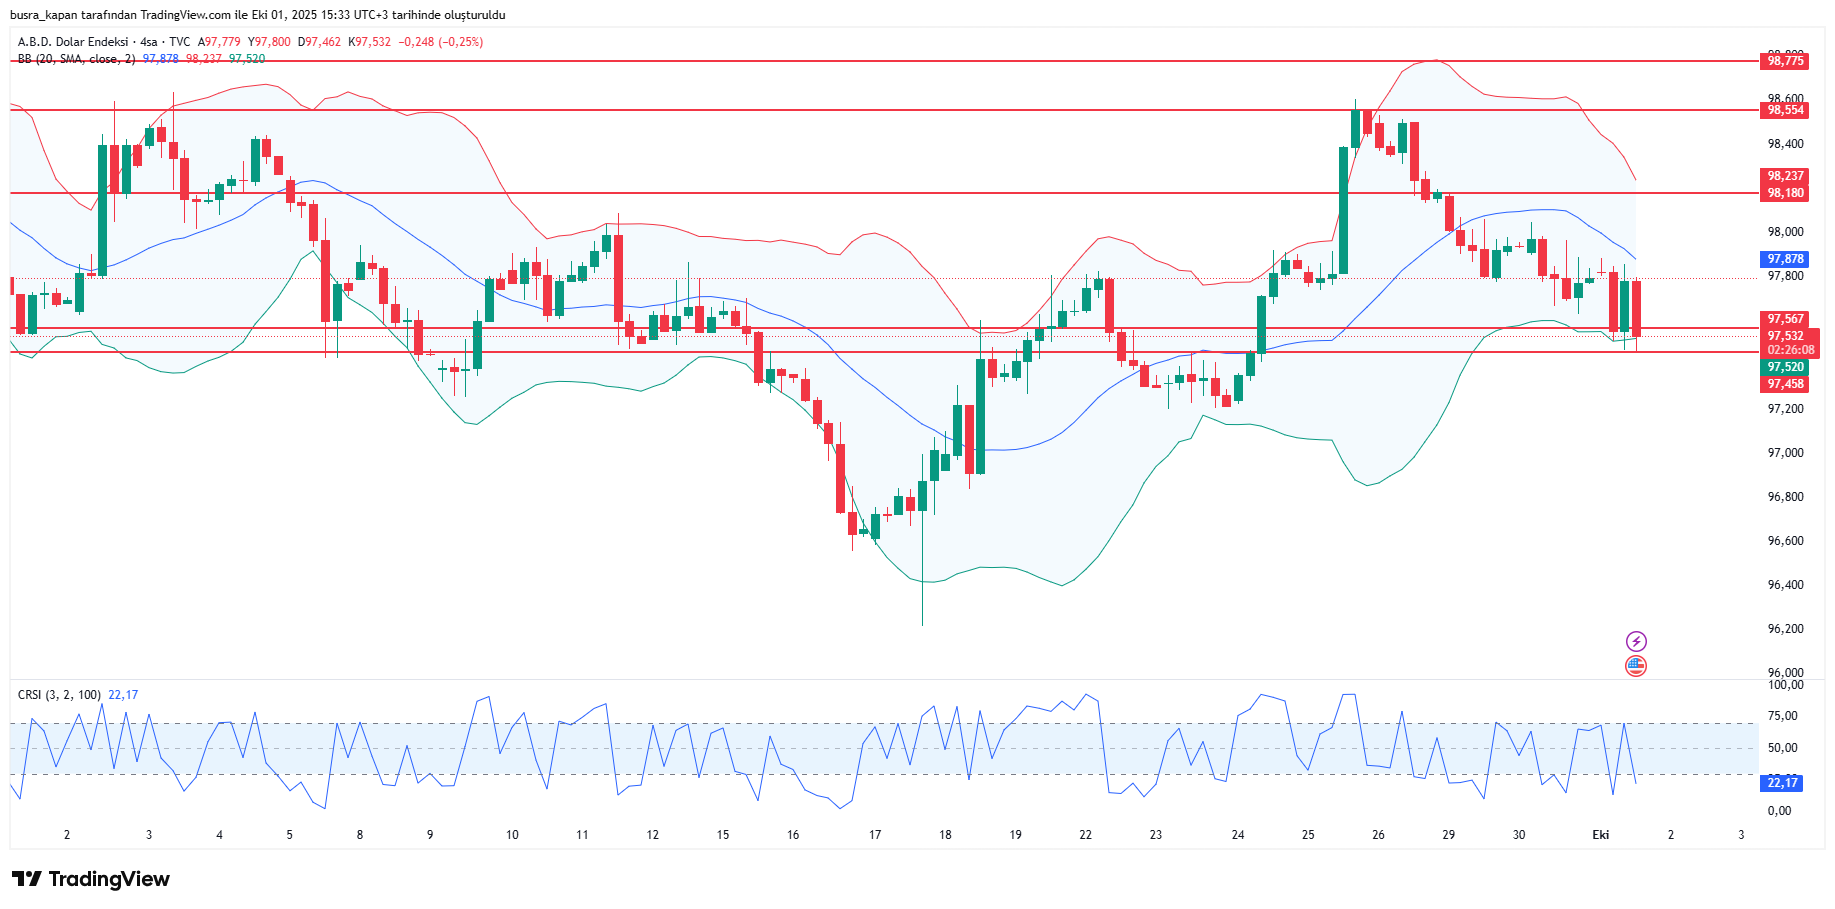Click date 17 on the time axis
The width and height of the screenshot is (1835, 909).
[875, 835]
